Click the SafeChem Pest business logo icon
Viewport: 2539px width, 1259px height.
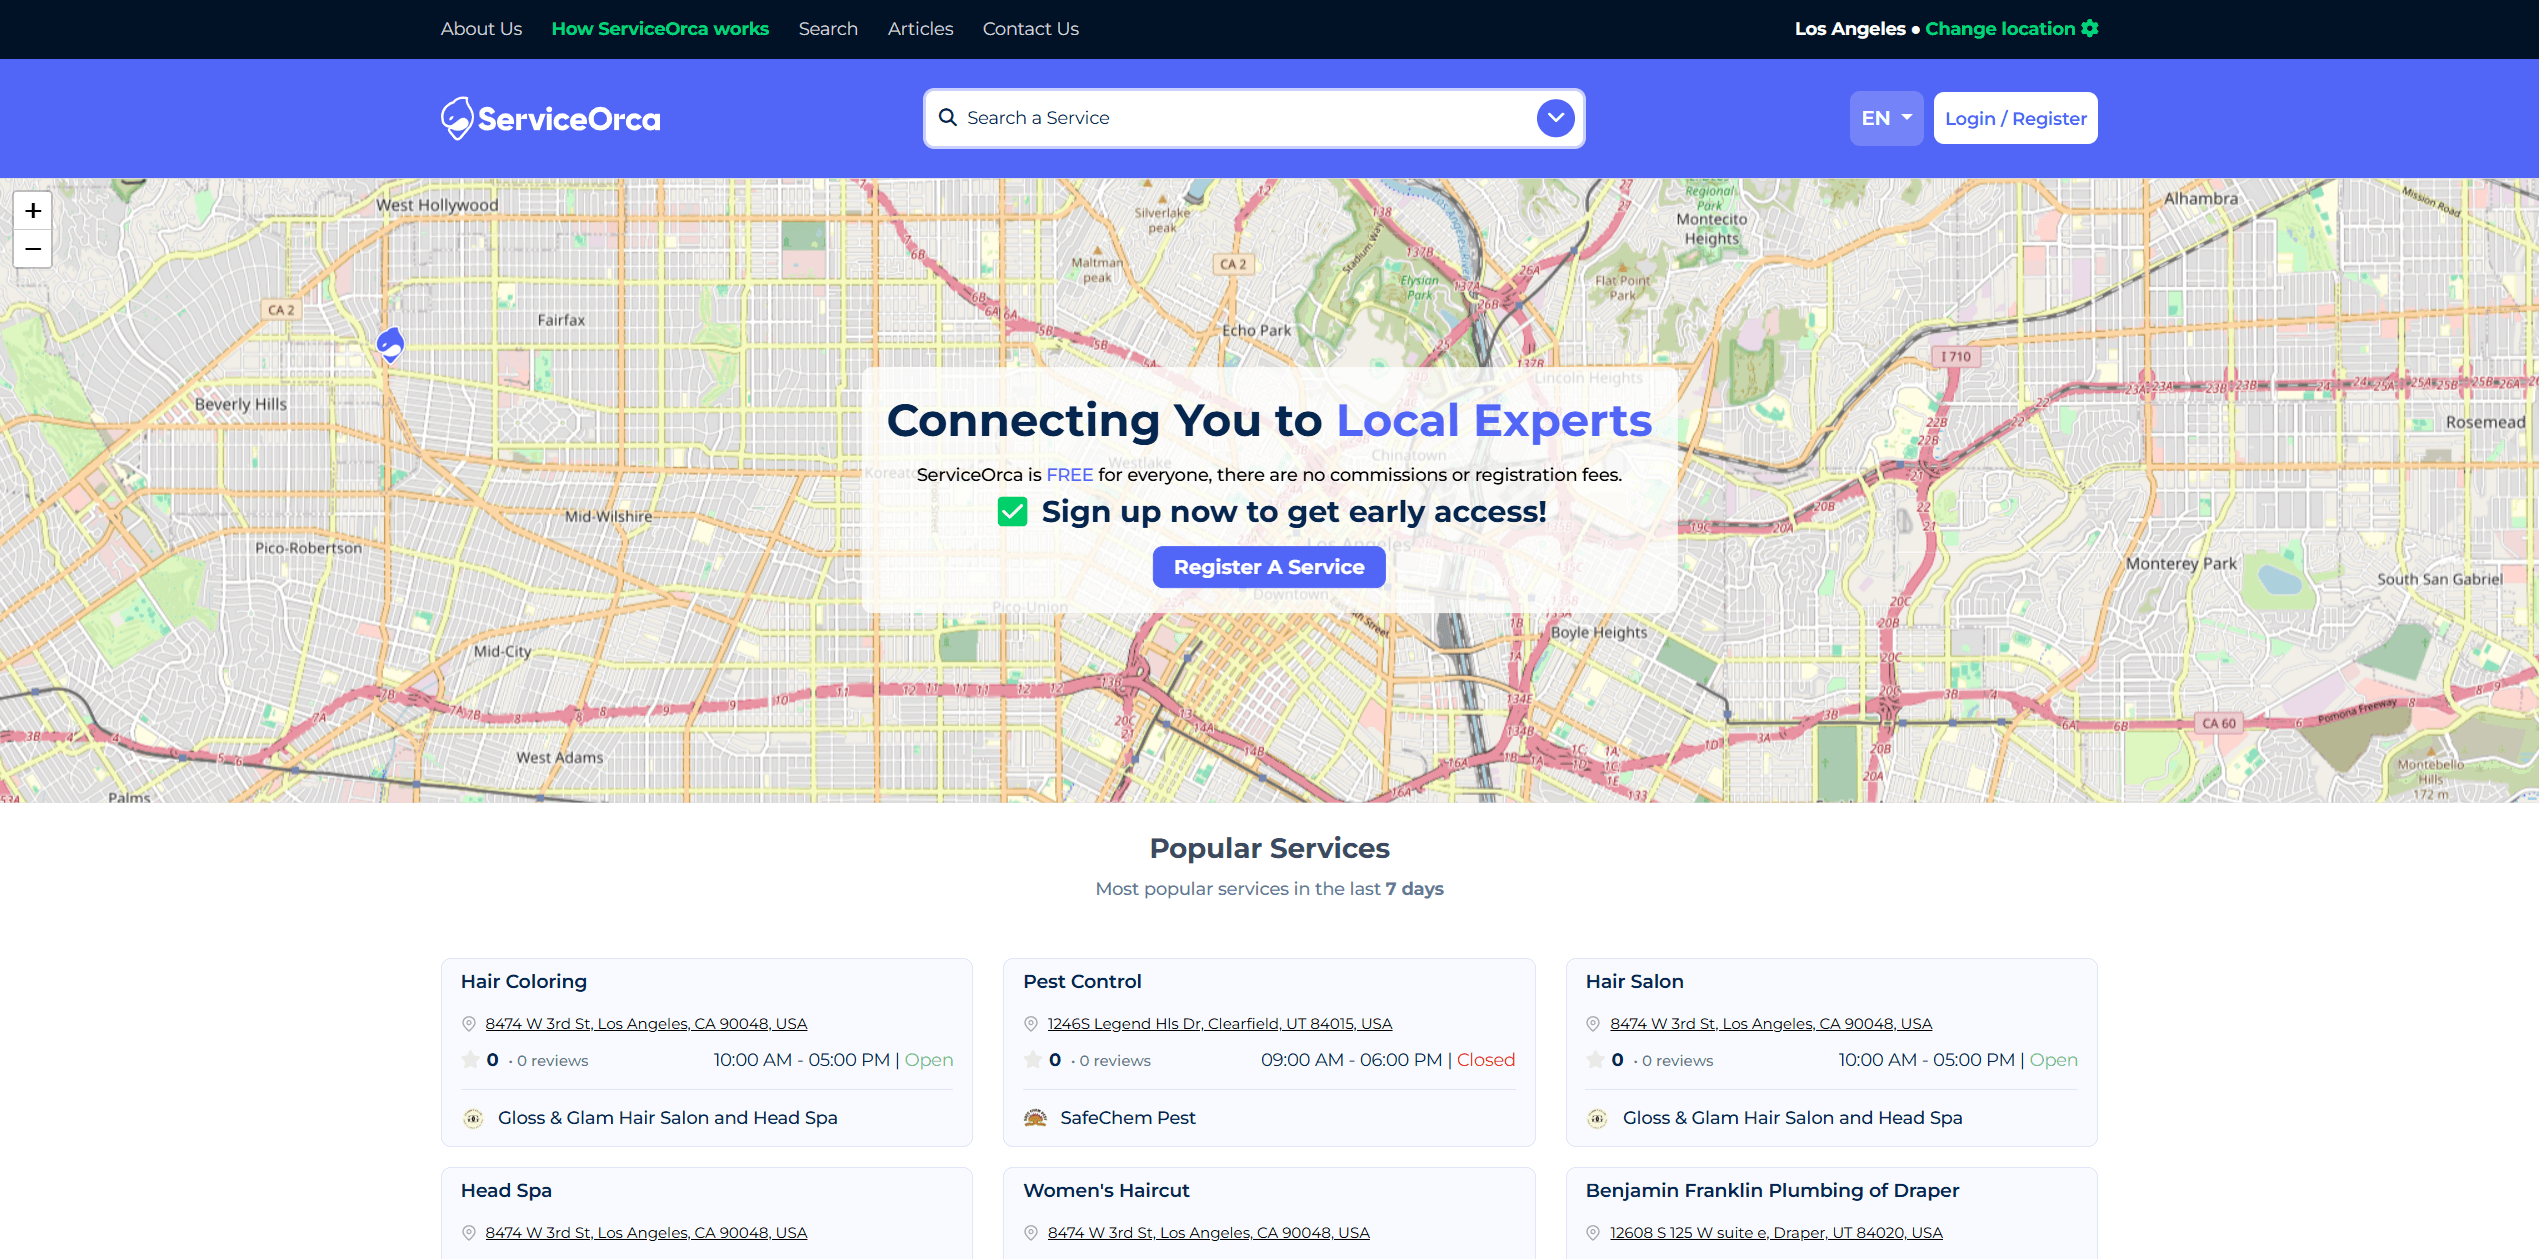point(1035,1118)
